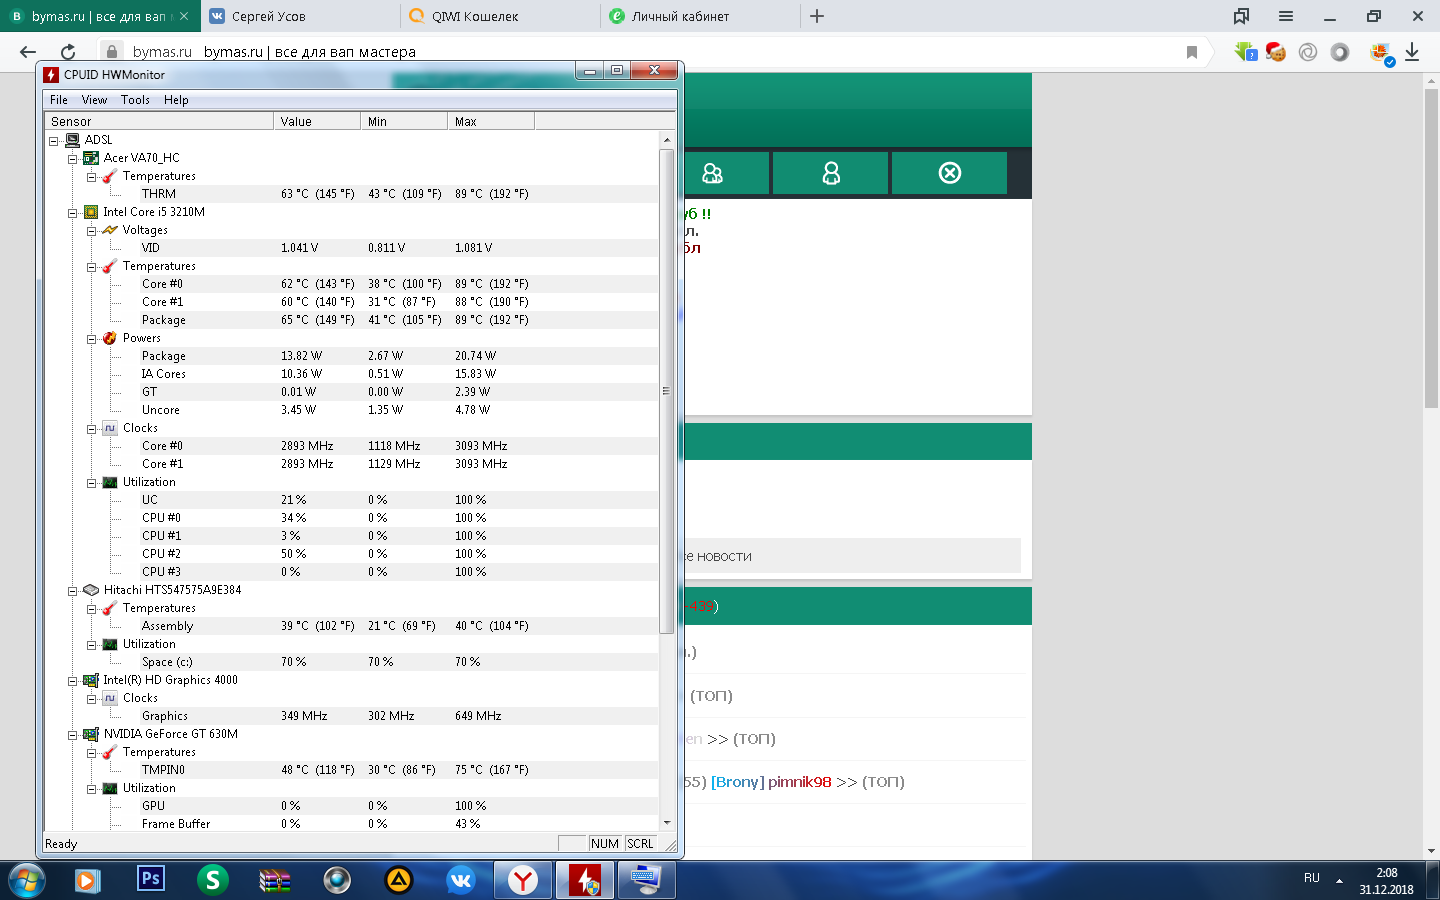Click the HWMonitor title bar lightning icon
The width and height of the screenshot is (1440, 900).
tap(51, 75)
